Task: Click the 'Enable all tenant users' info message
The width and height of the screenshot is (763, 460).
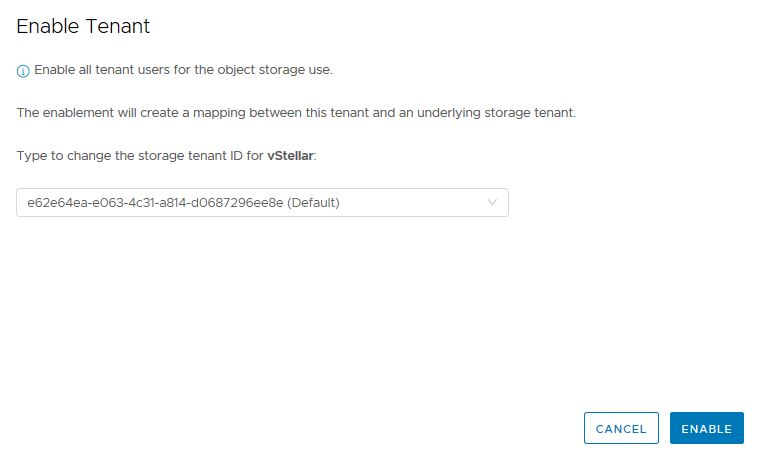Action: click(183, 71)
